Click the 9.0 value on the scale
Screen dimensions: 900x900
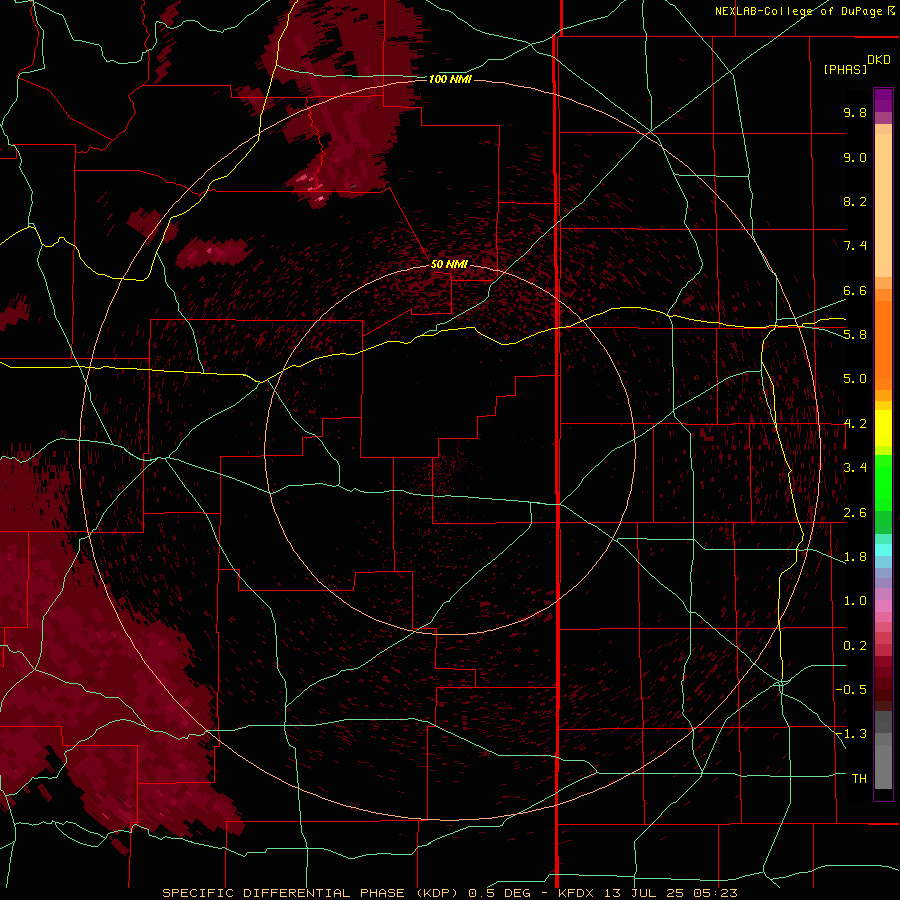pyautogui.click(x=855, y=157)
